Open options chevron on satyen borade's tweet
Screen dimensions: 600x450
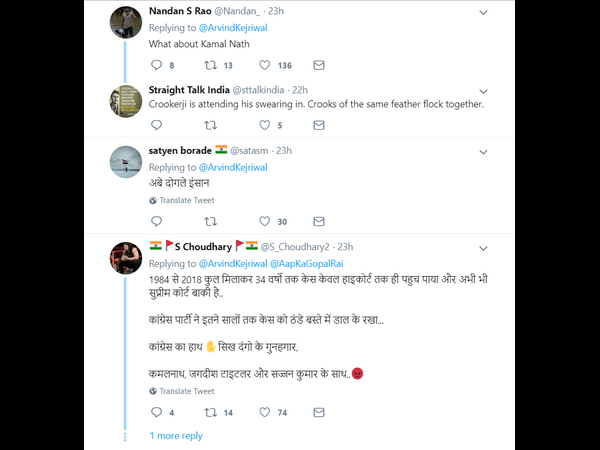(x=484, y=151)
